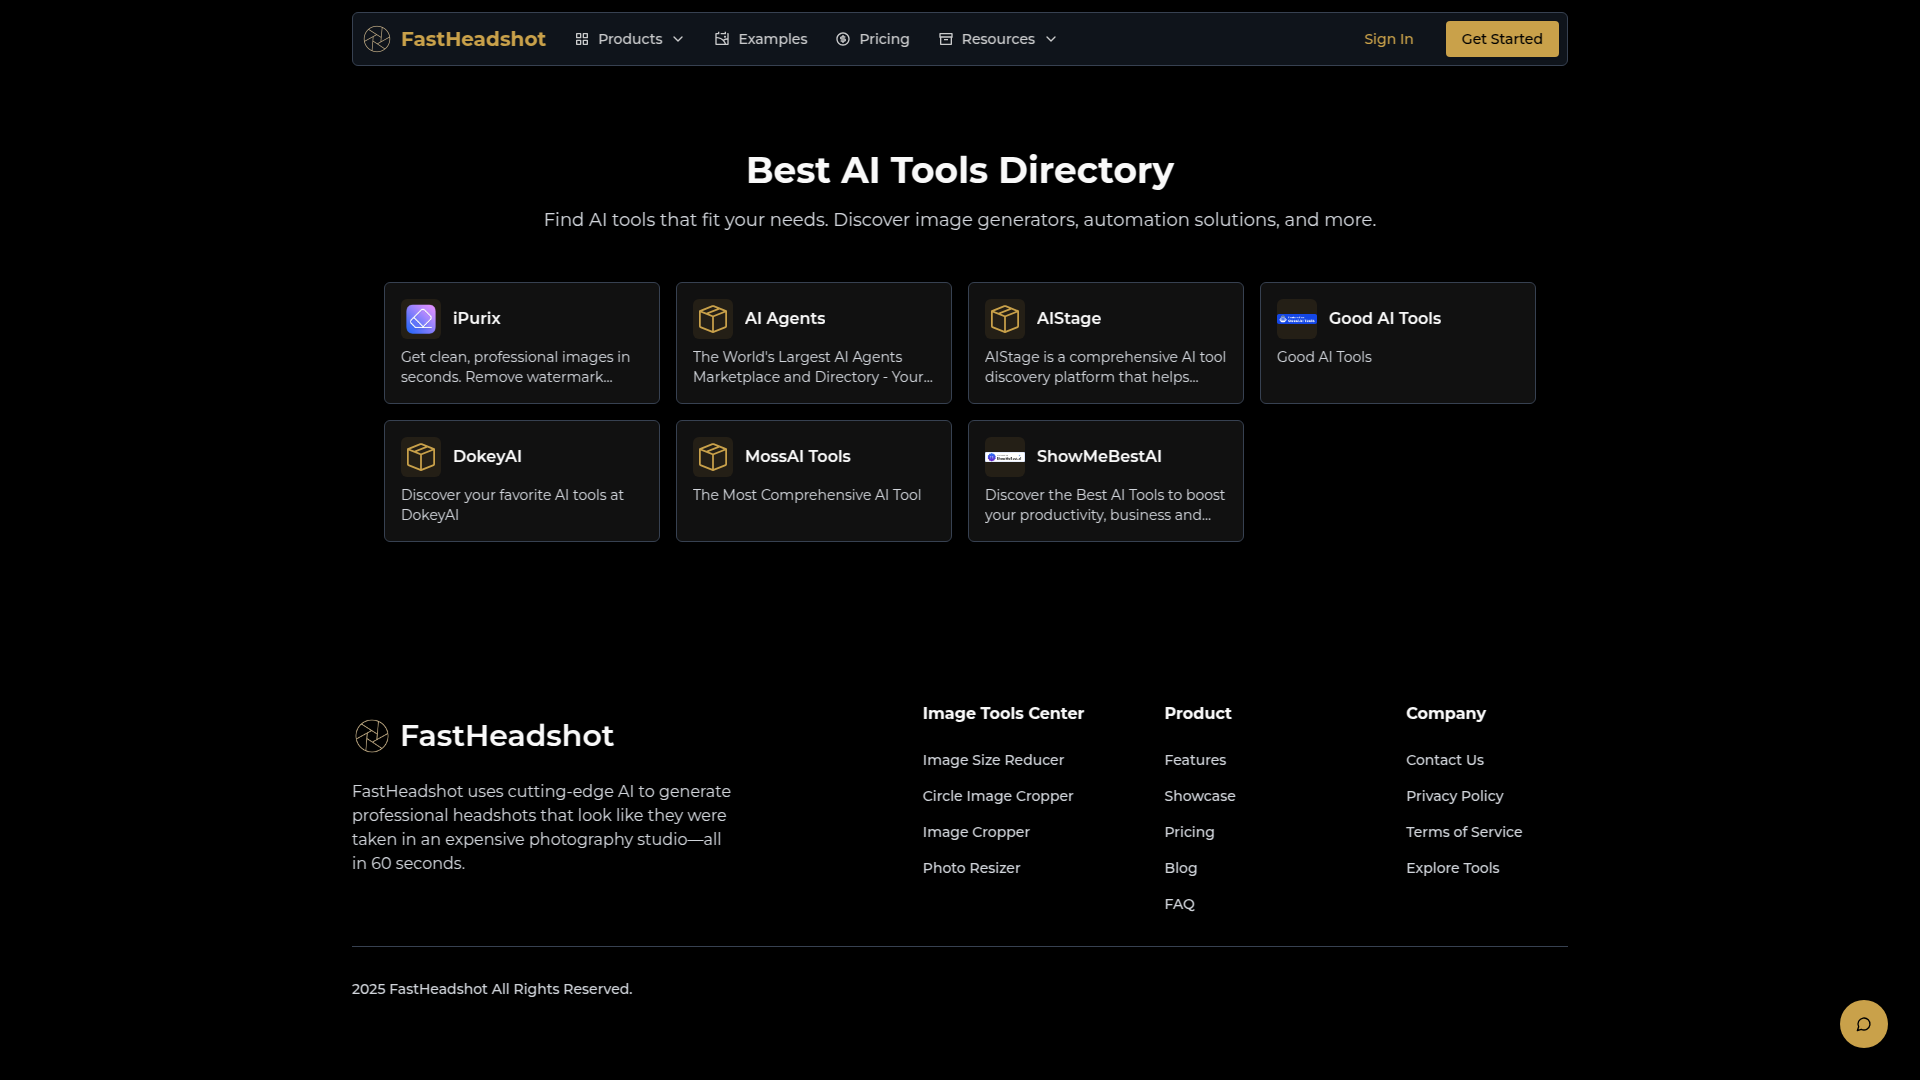Expand the Products dropdown menu
Screen dimensions: 1920x1080
point(629,39)
